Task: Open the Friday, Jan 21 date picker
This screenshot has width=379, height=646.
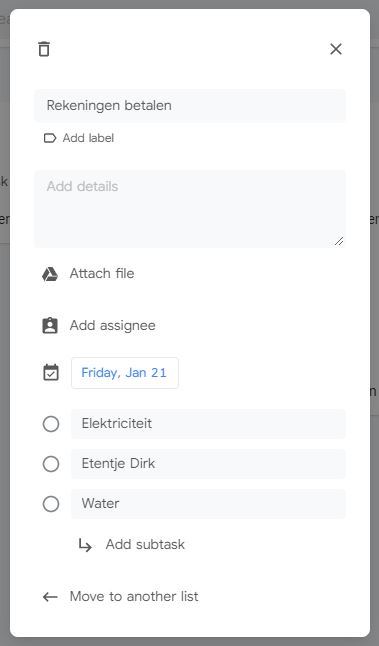Action: pyautogui.click(x=125, y=373)
